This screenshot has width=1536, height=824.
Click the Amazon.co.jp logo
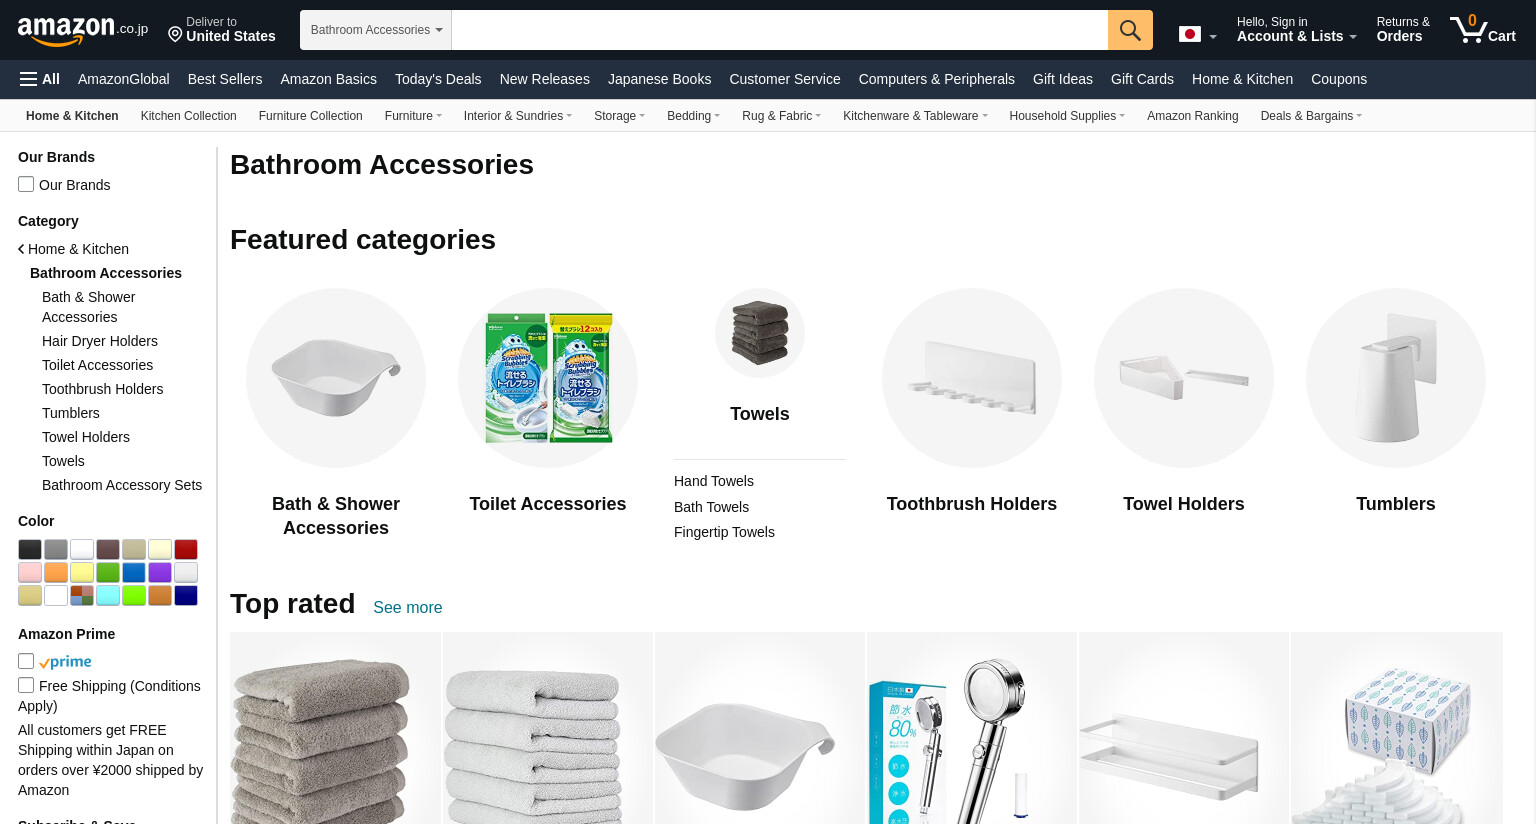[x=83, y=30]
